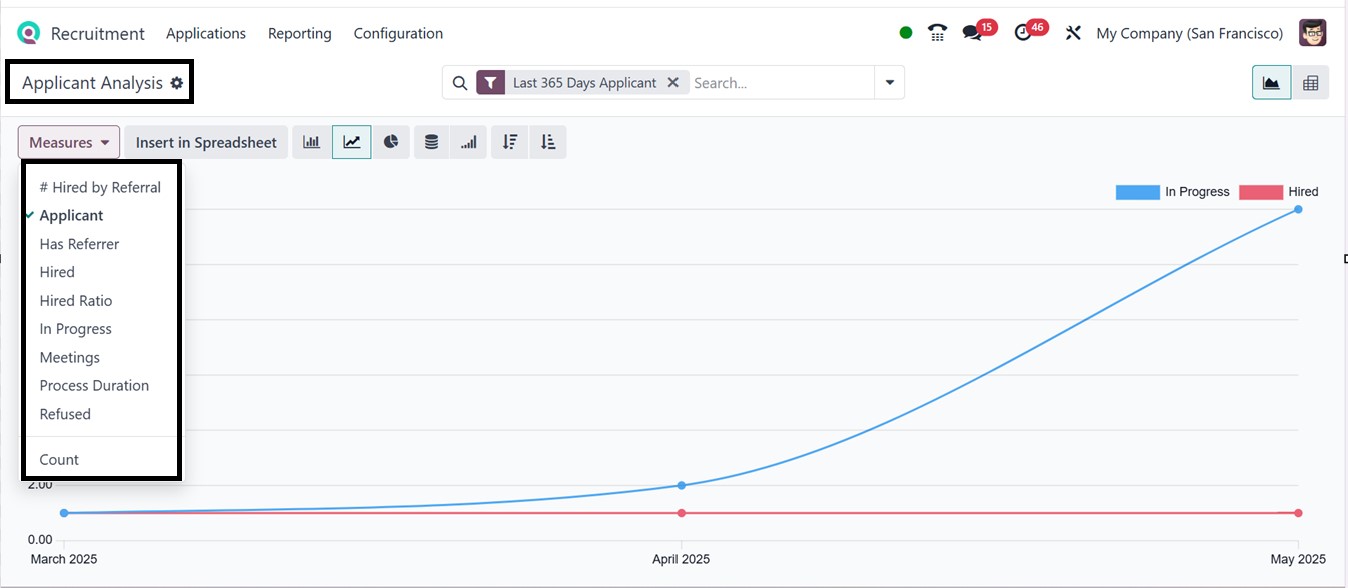Select the pie chart icon

click(391, 142)
